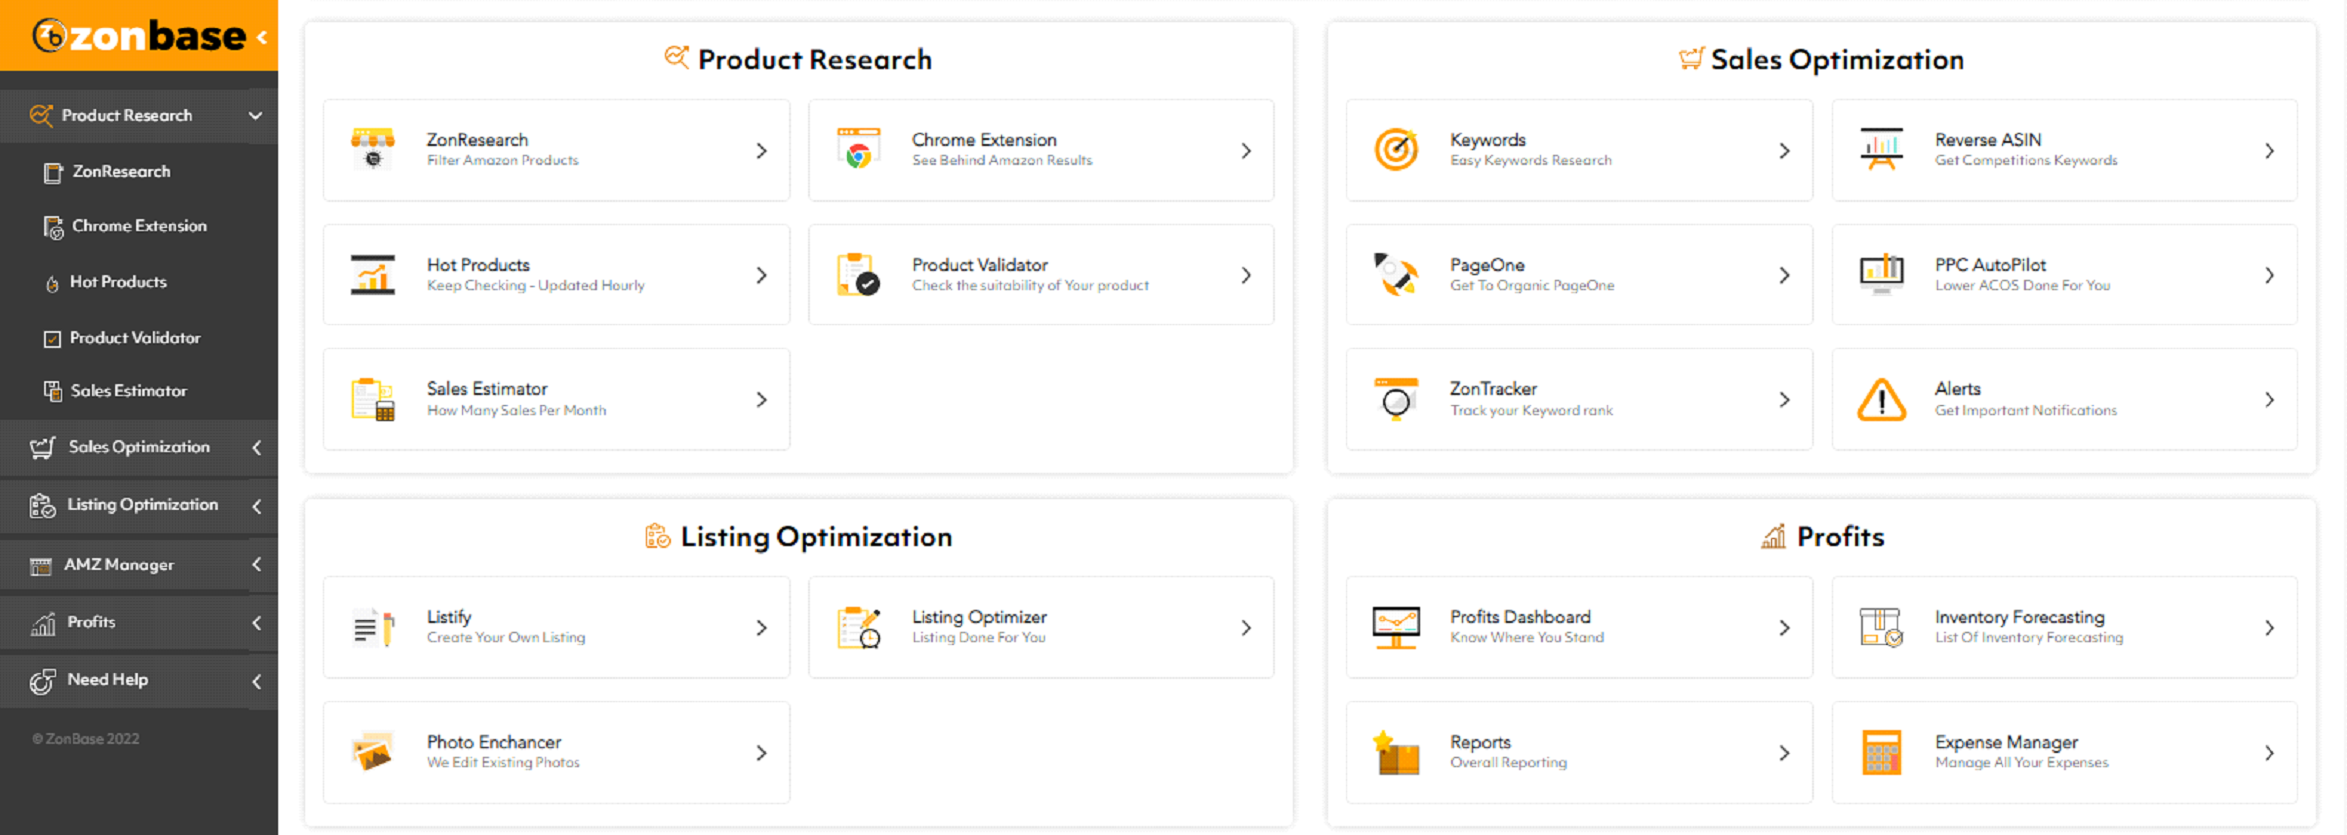Open the ZonResearch card title
Screen dimensions: 2347x835
tap(477, 140)
